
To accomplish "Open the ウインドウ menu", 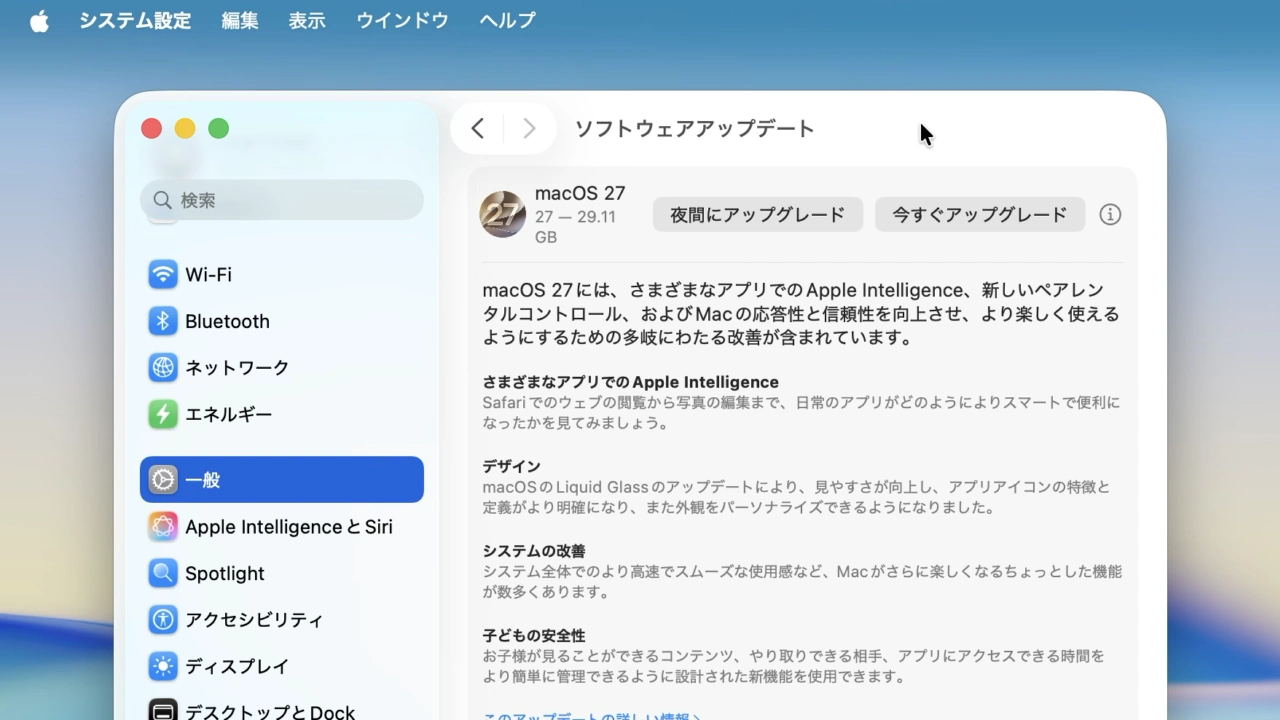I will click(402, 21).
